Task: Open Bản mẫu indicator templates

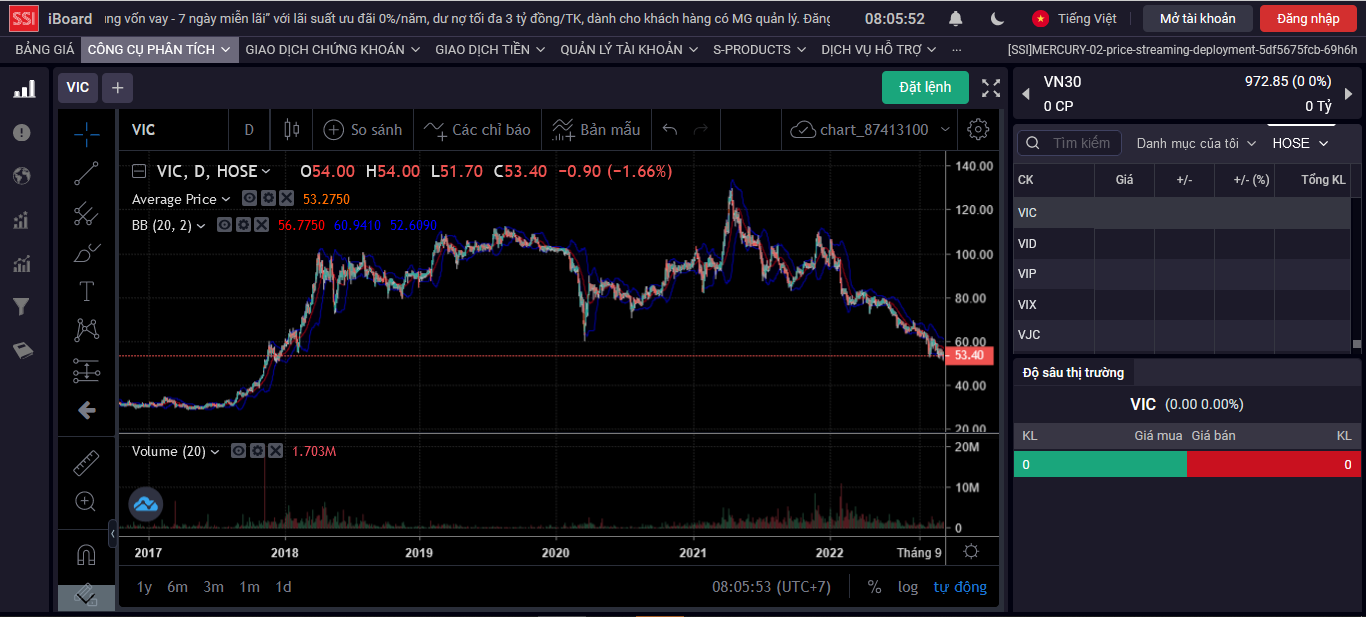Action: 596,129
